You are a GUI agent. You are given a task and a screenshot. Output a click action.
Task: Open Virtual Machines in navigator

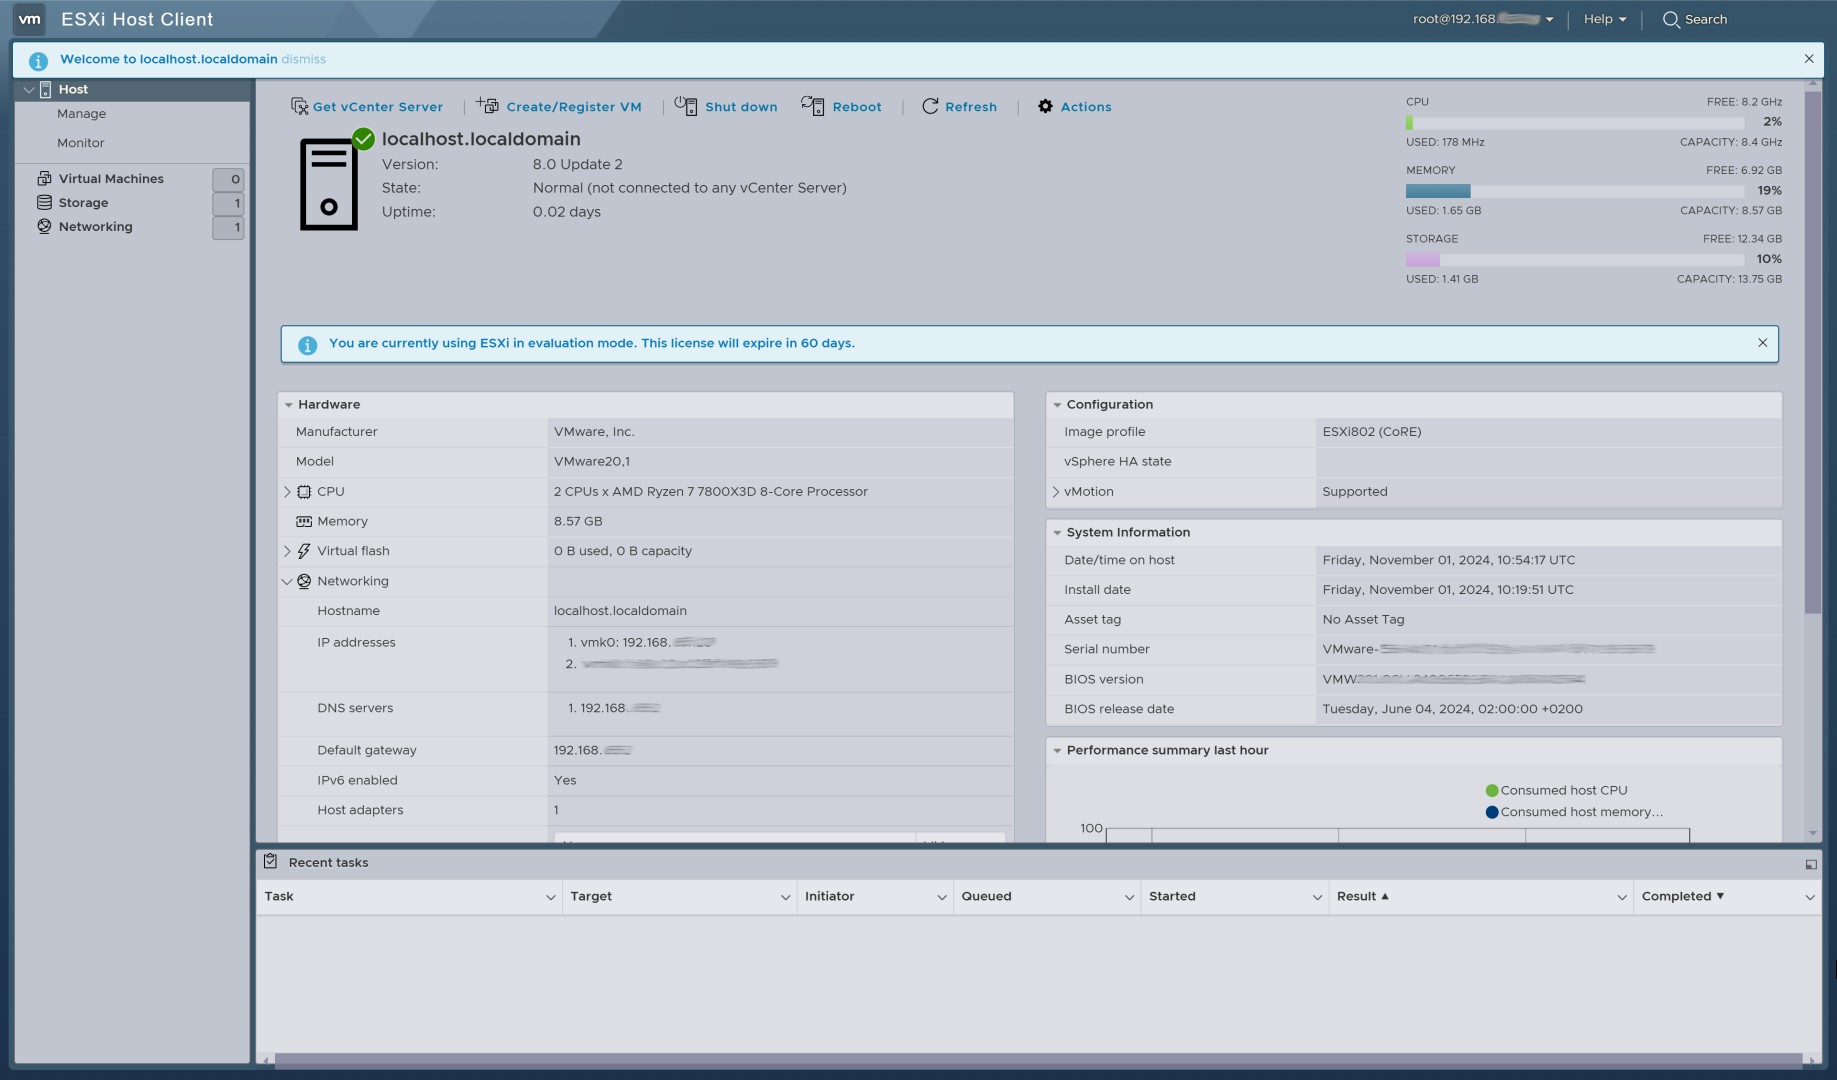(x=111, y=178)
